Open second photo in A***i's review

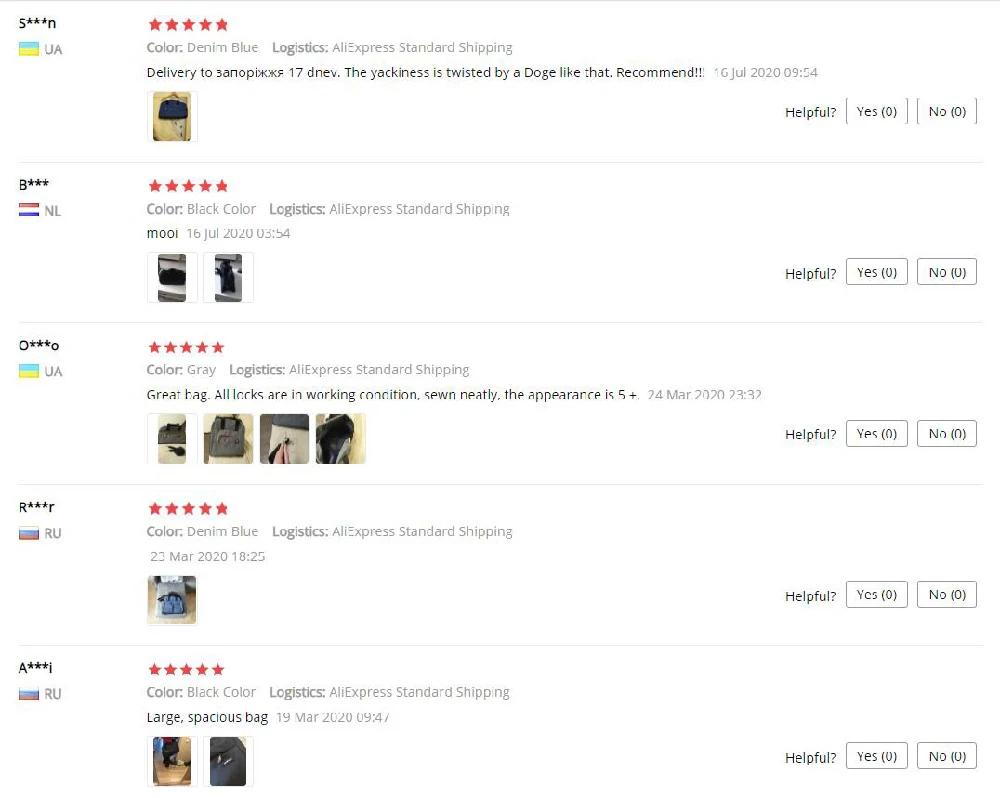pos(228,761)
